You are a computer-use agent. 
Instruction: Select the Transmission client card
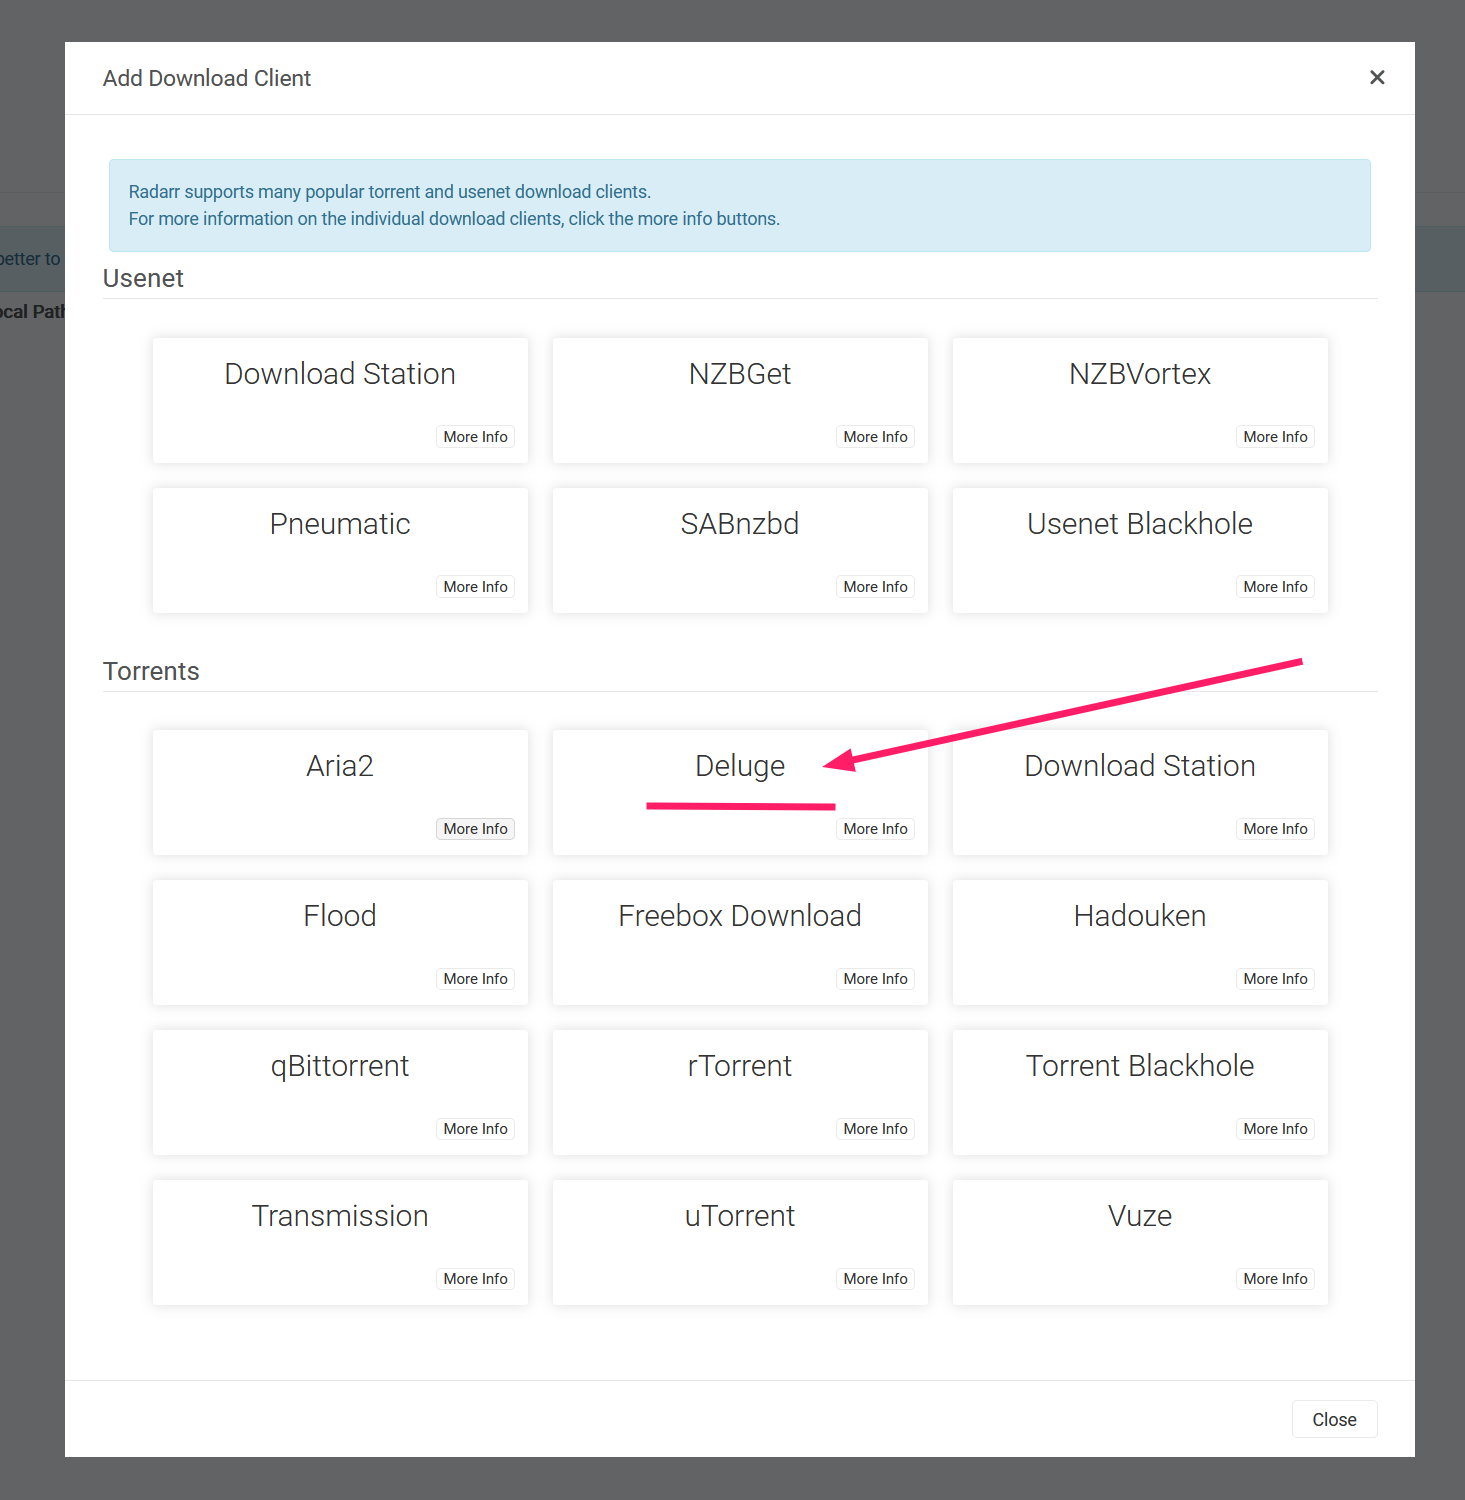[x=340, y=1218]
